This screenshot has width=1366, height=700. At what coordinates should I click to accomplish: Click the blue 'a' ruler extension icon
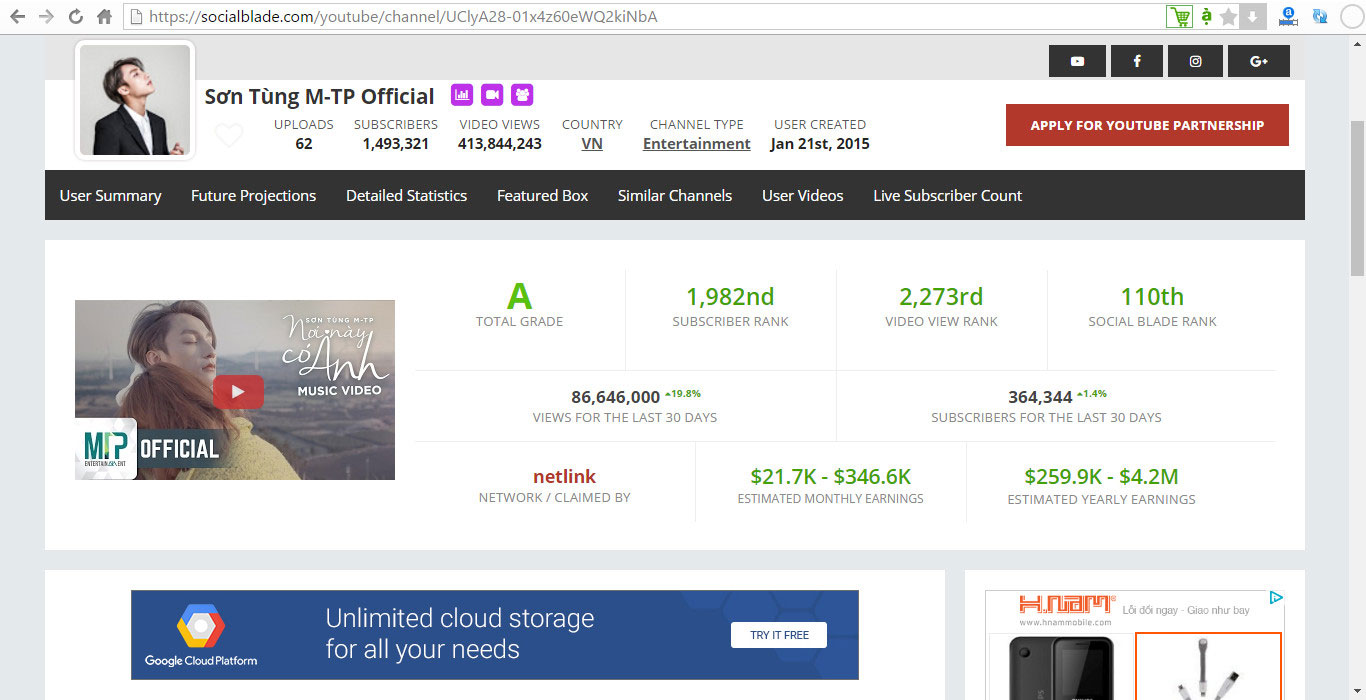pos(1289,17)
